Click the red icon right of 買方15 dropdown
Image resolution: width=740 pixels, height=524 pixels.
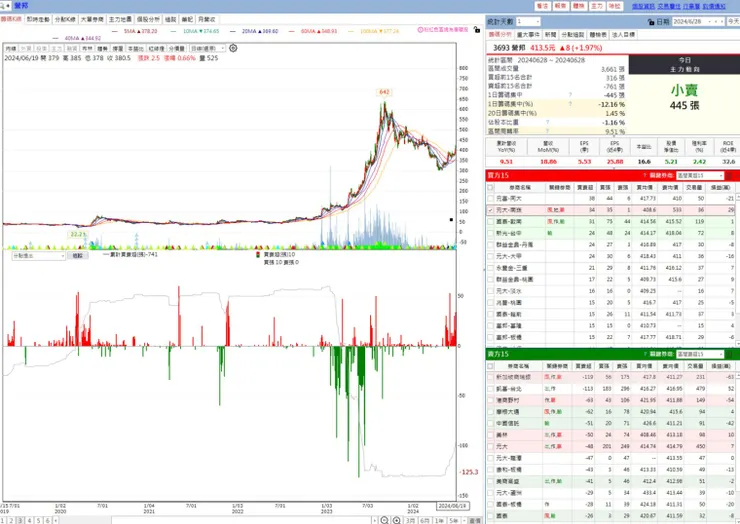pos(729,176)
